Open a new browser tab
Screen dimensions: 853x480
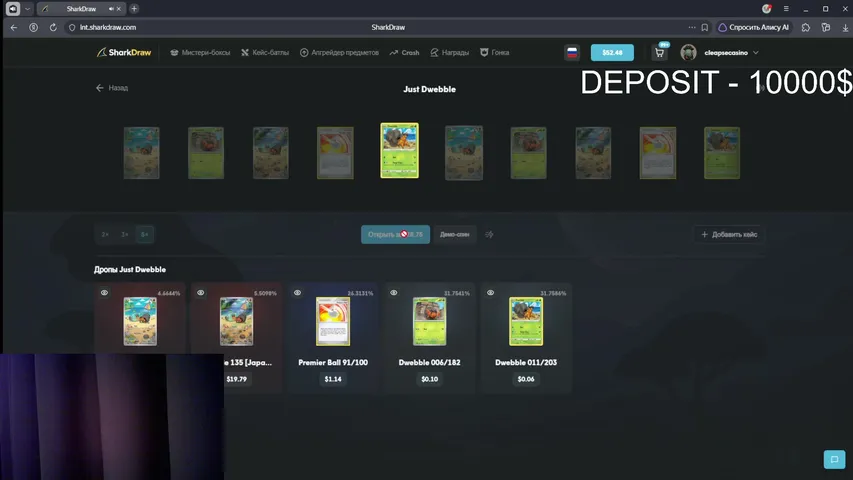134,9
